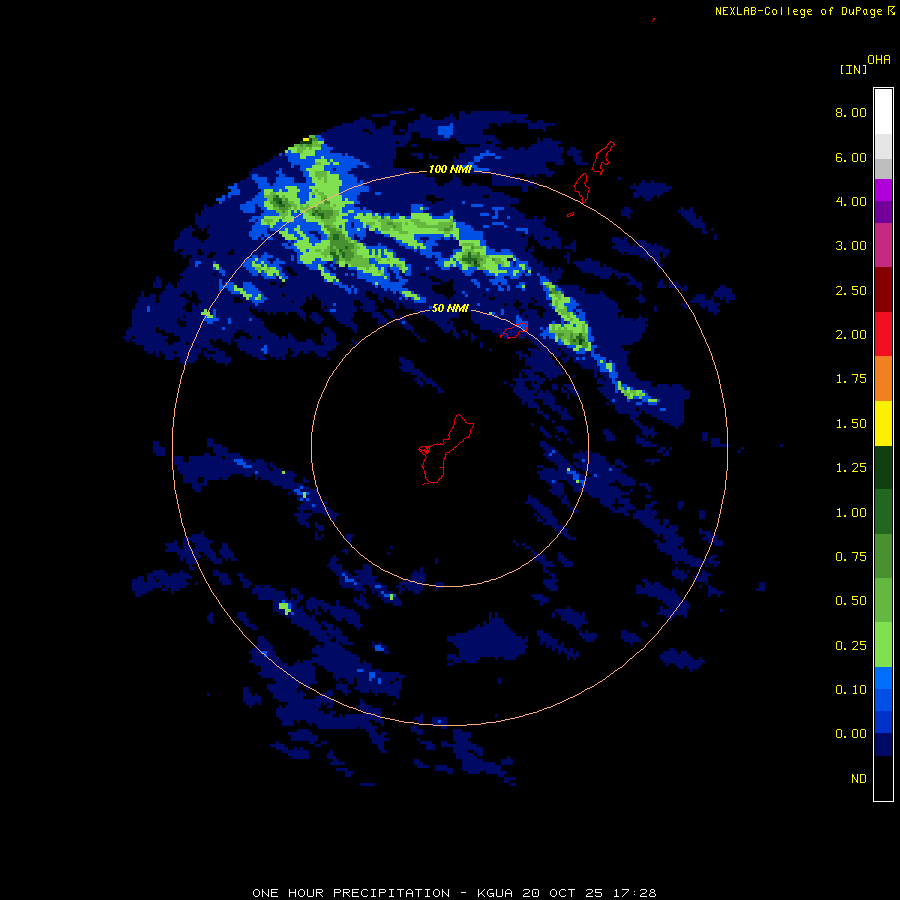The image size is (900, 900).
Task: Click the 50 NMI range ring label
Action: (x=451, y=308)
